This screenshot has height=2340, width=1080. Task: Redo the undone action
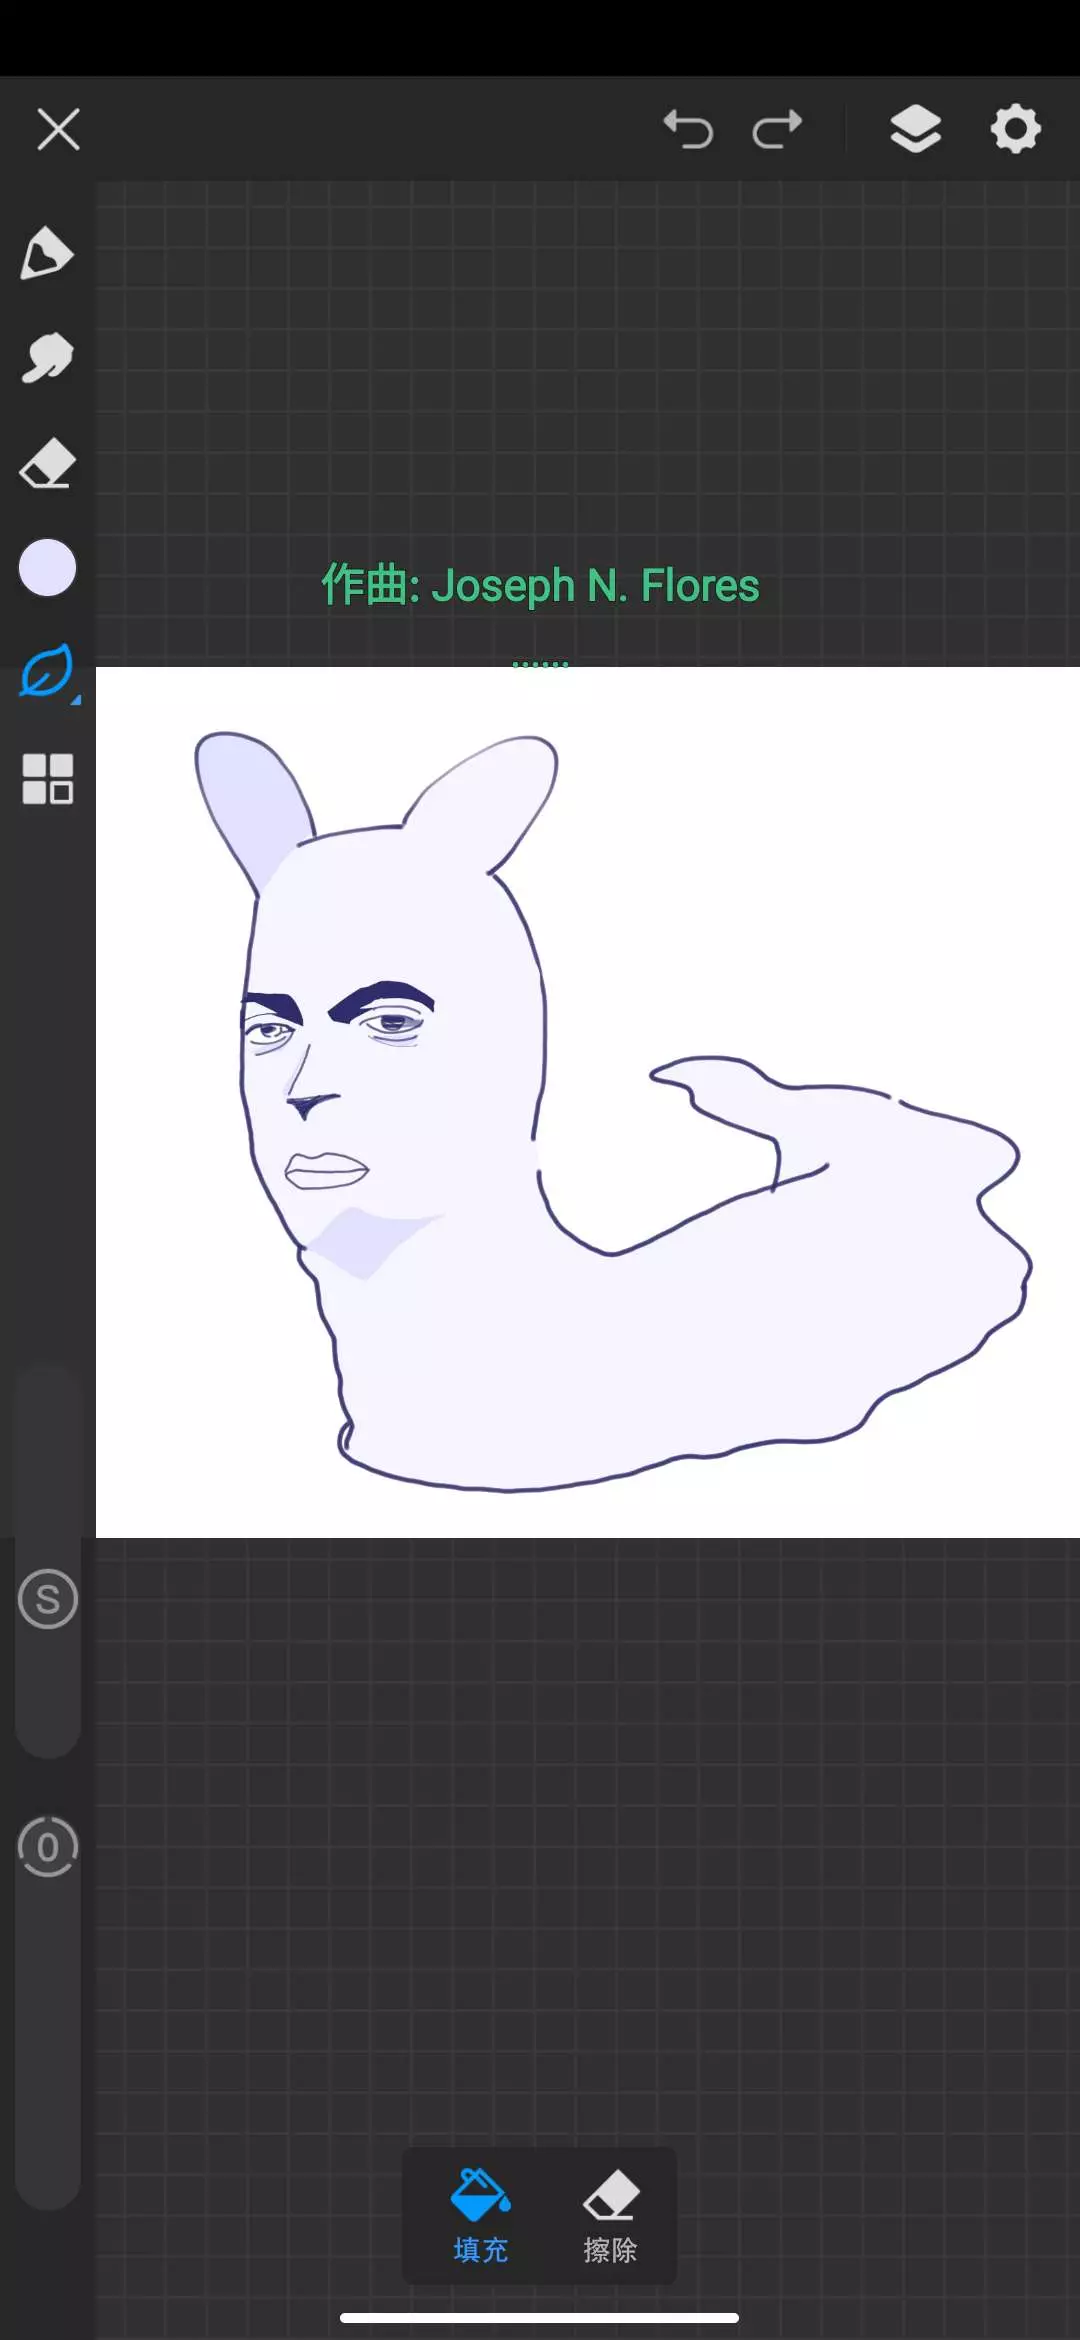778,130
